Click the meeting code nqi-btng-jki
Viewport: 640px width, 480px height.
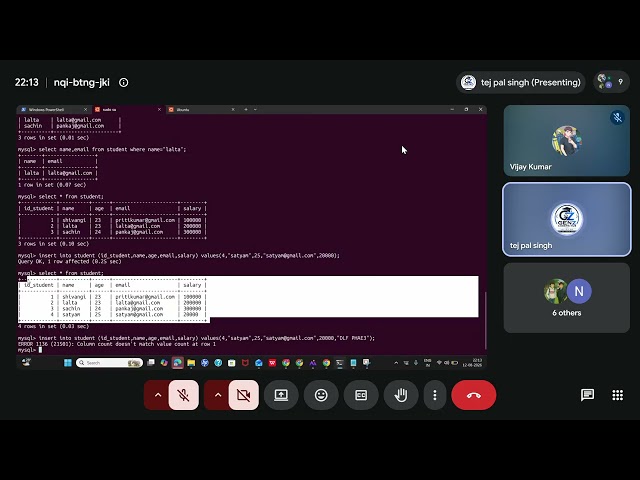click(82, 82)
